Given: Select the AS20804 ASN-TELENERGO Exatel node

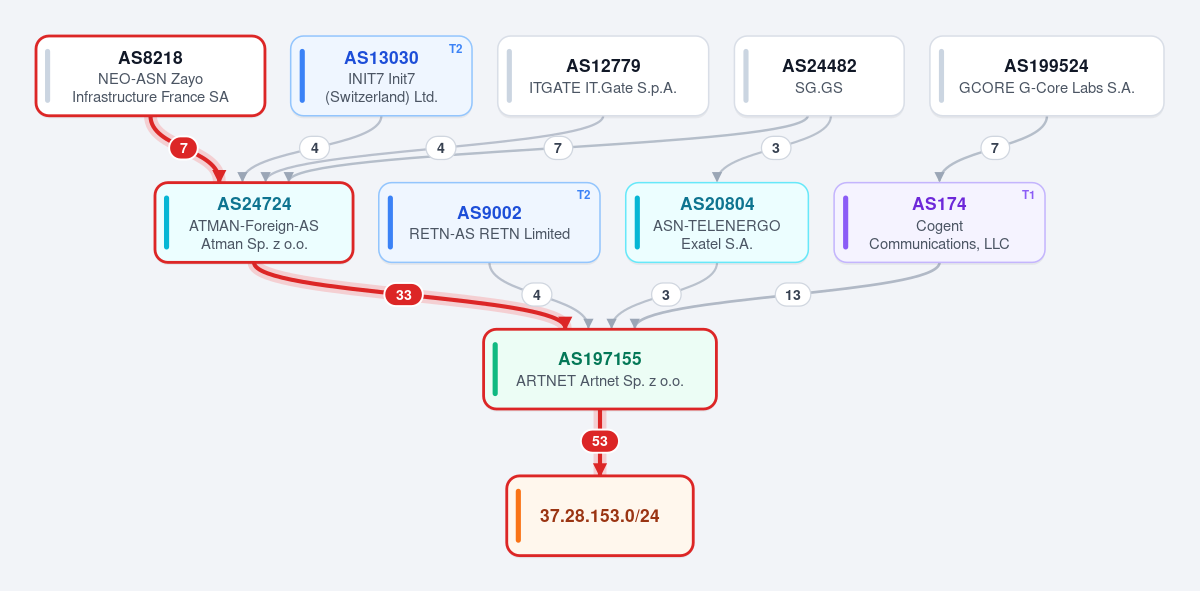Looking at the screenshot, I should (717, 222).
